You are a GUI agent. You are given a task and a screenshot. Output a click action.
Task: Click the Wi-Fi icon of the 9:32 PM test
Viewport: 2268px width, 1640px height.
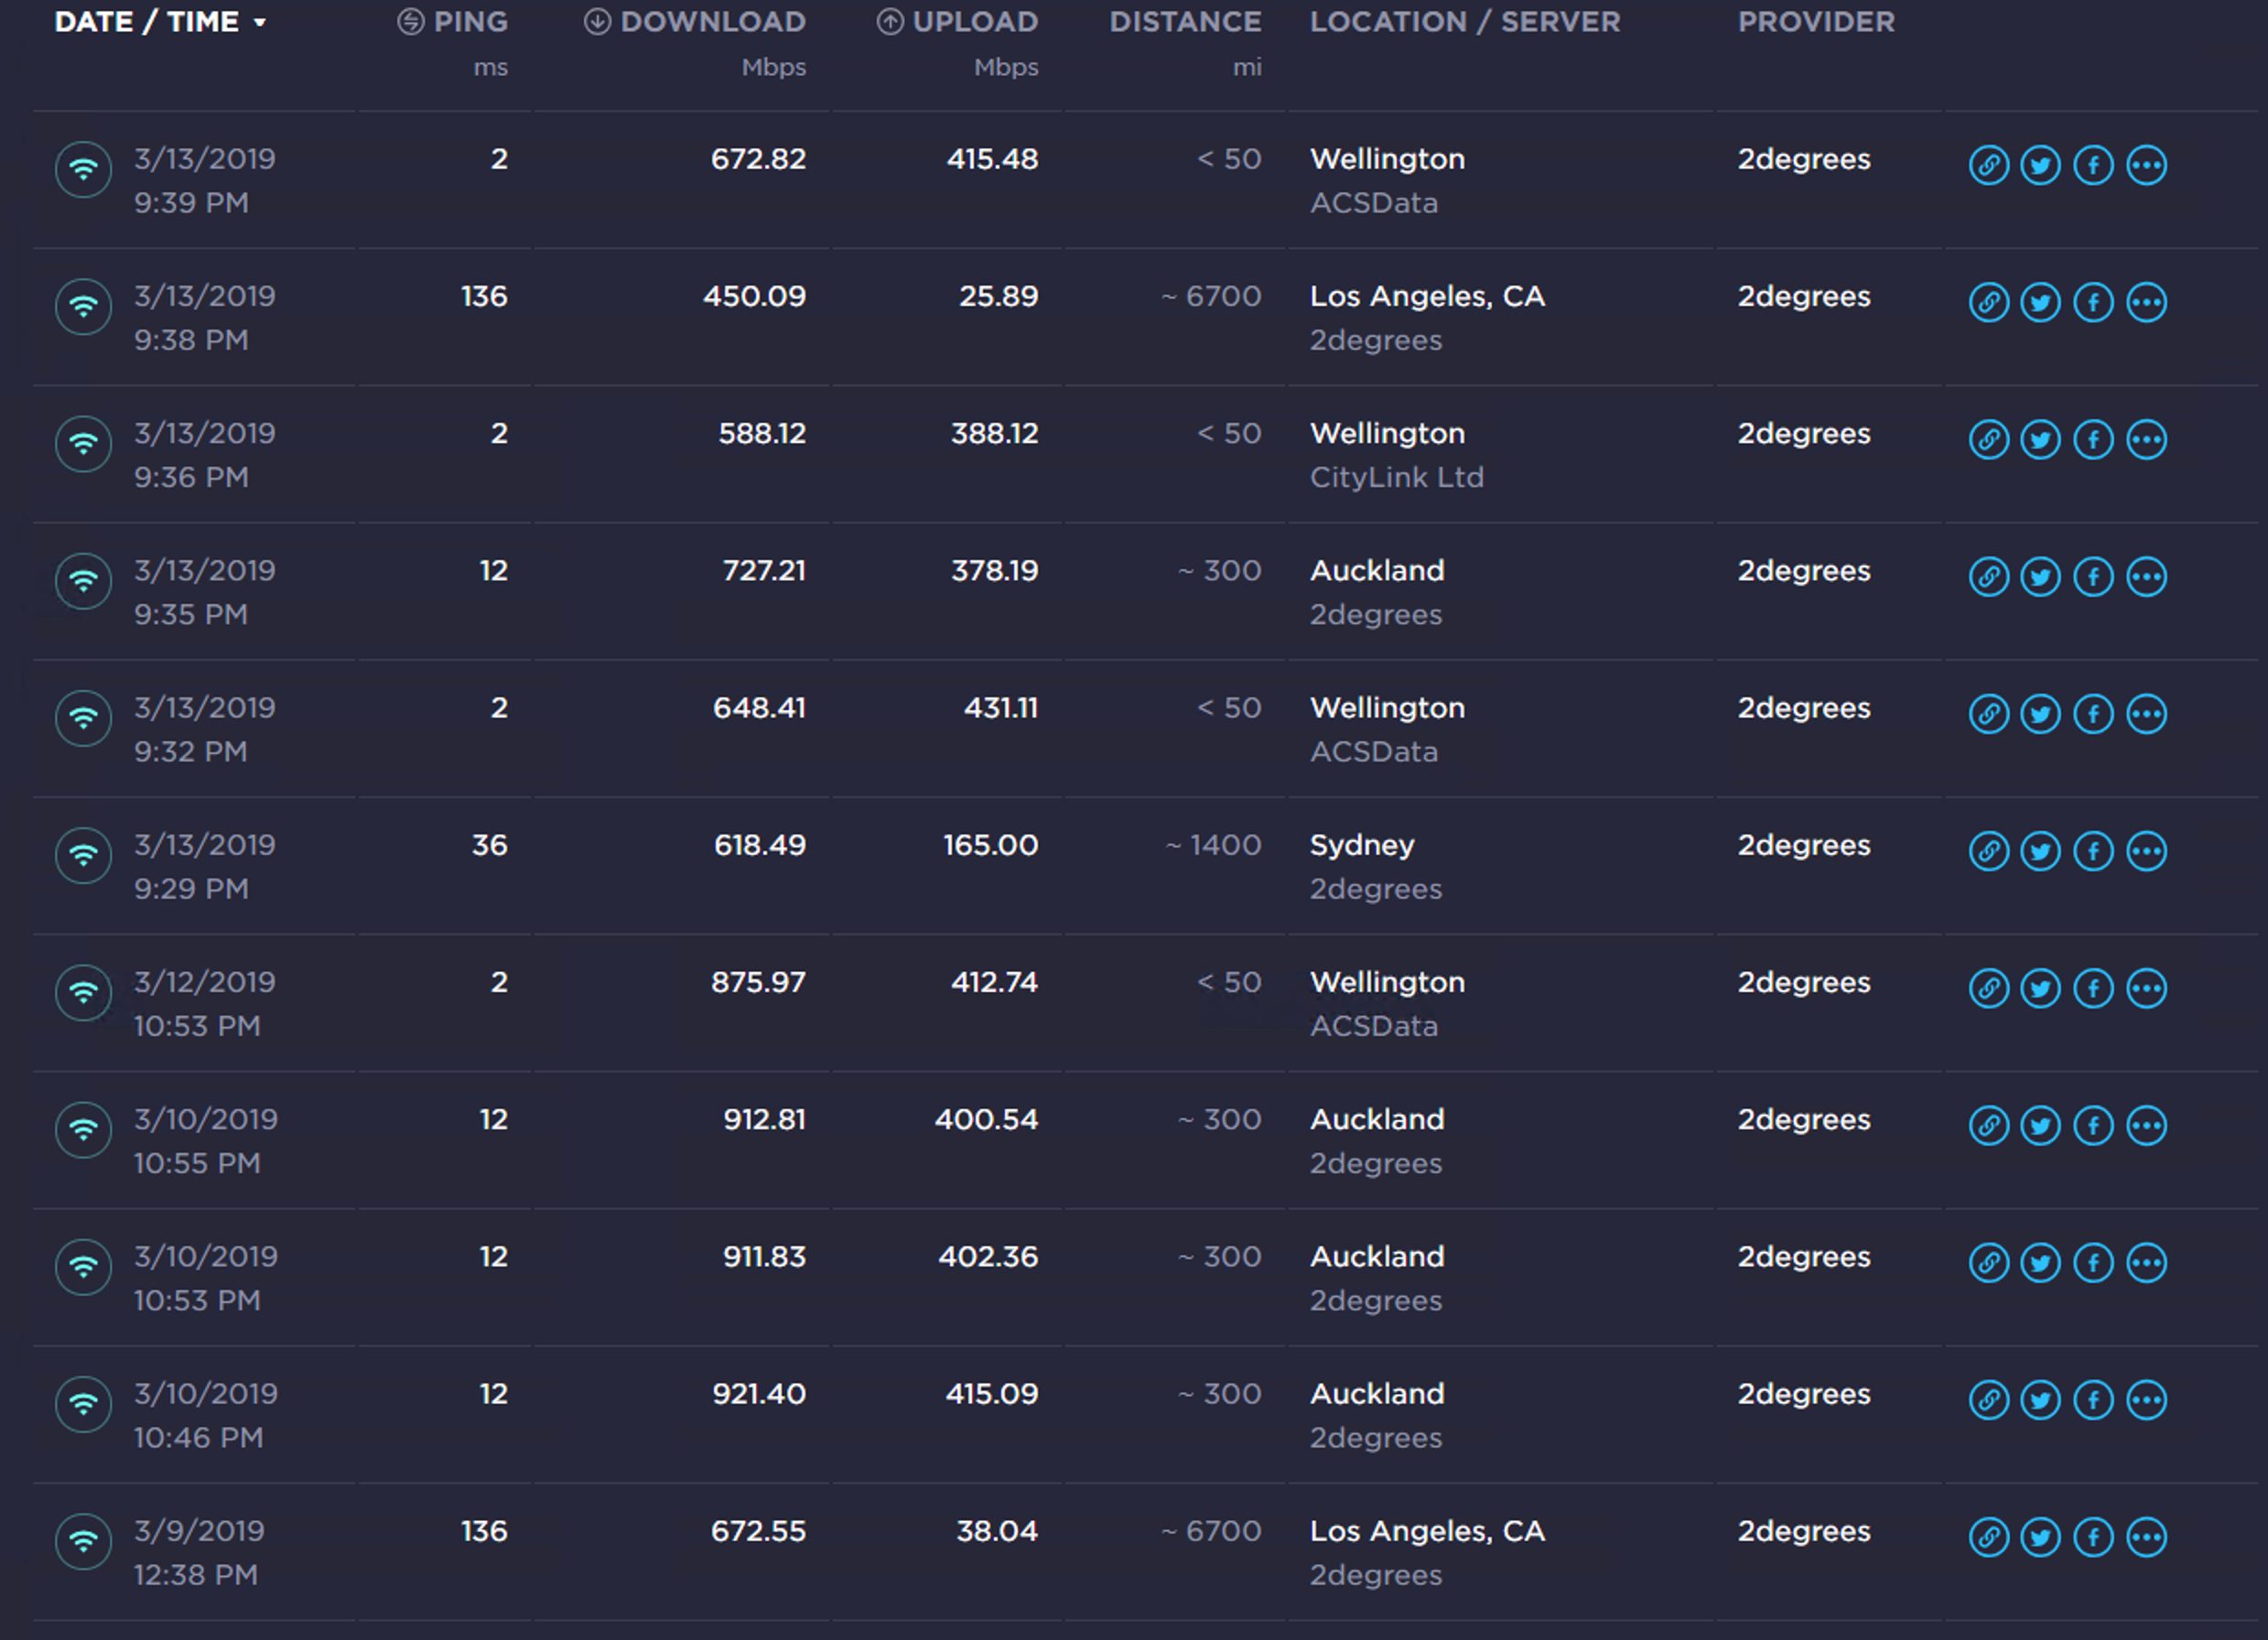pos(83,719)
